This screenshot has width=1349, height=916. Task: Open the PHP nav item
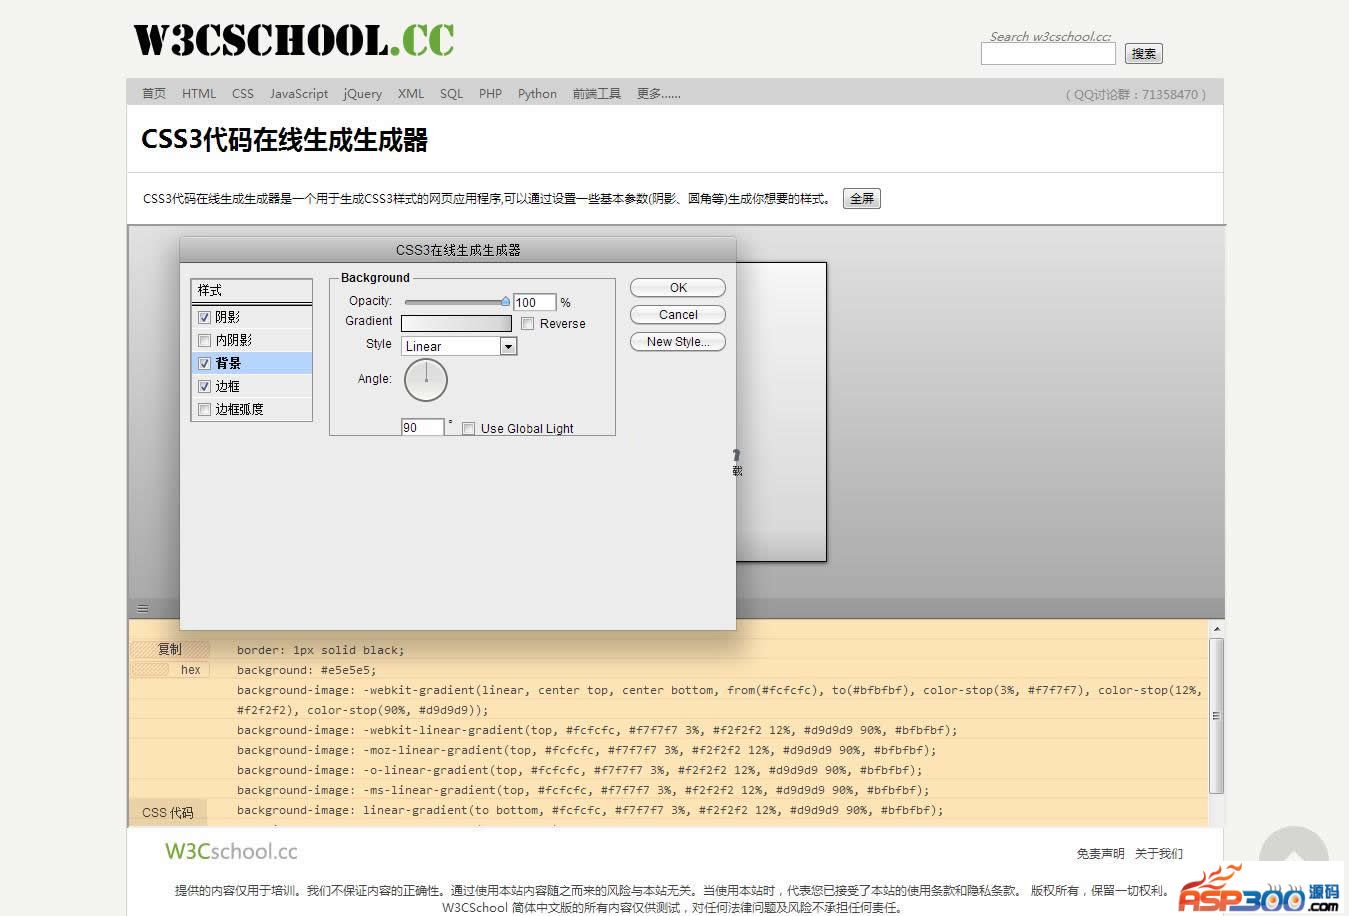(490, 94)
